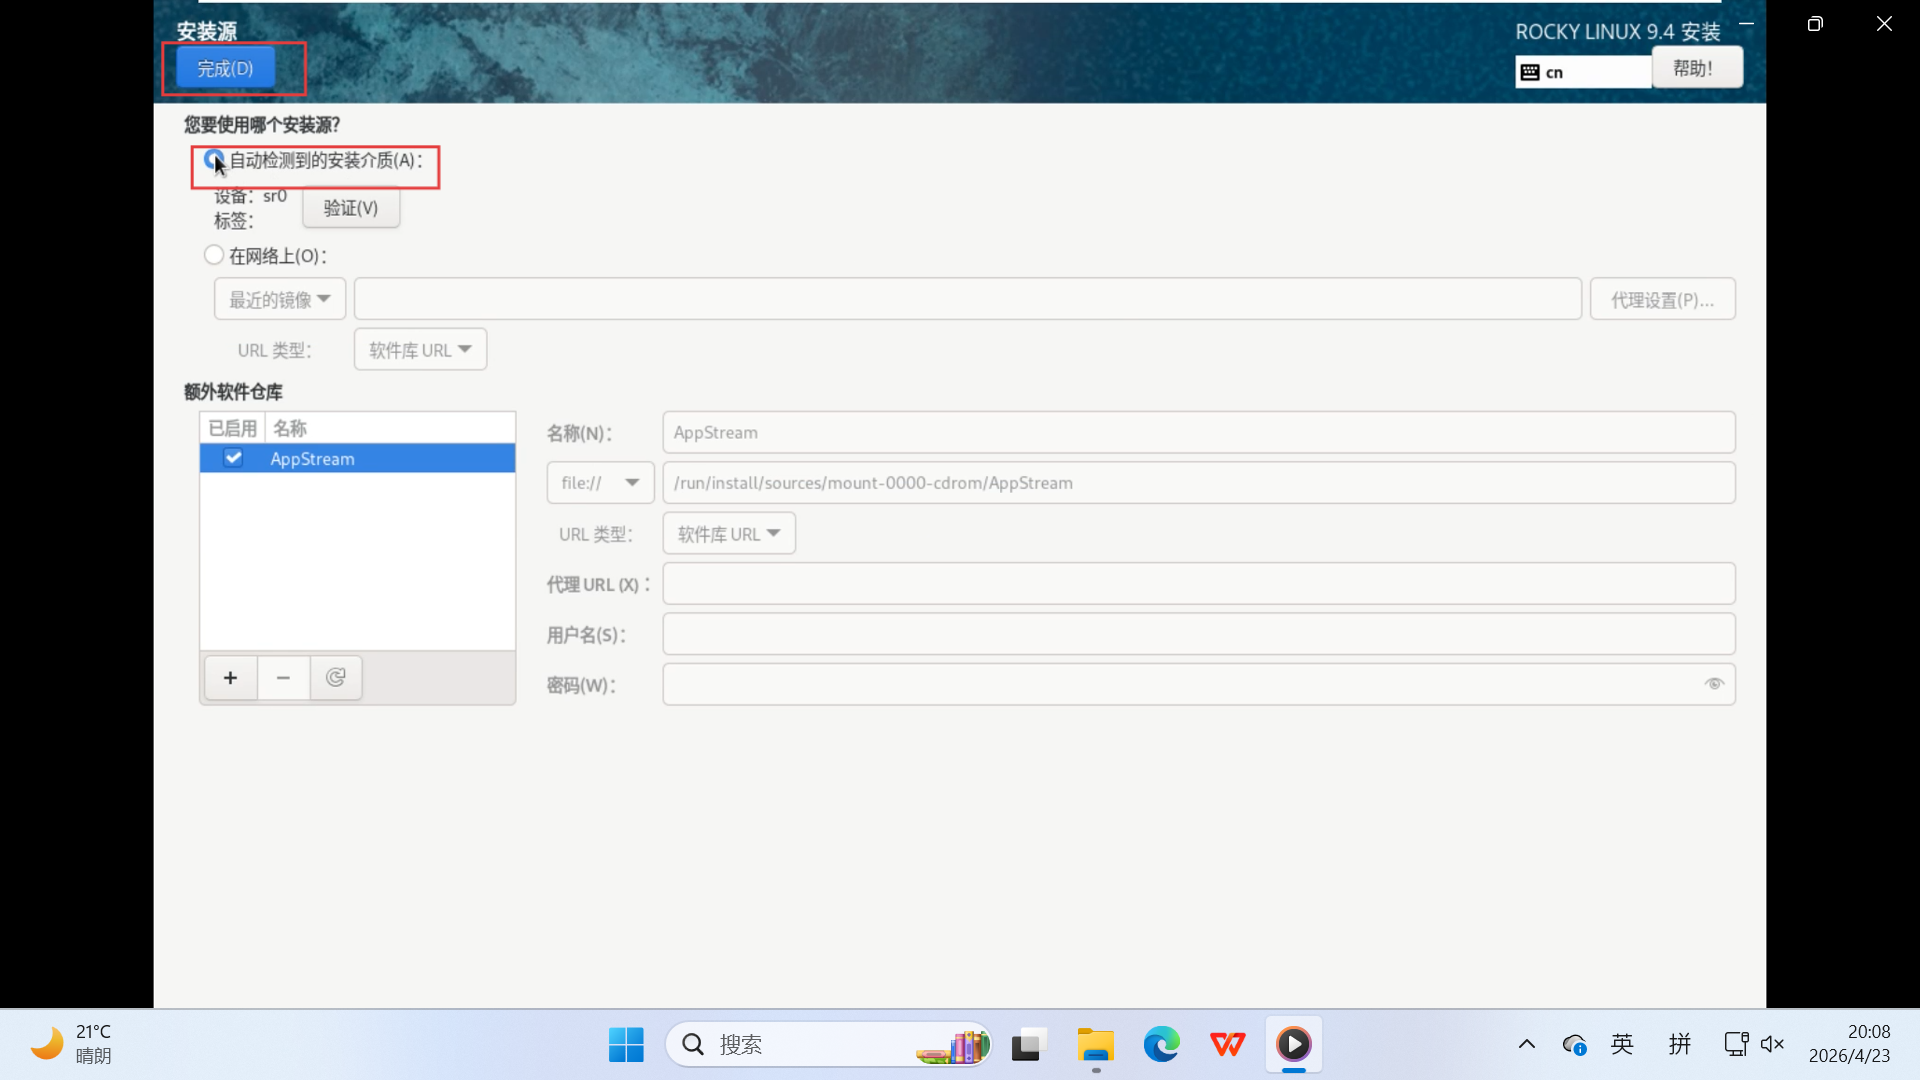The image size is (1920, 1080).
Task: Toggle password visibility eye icon
Action: pyautogui.click(x=1714, y=684)
